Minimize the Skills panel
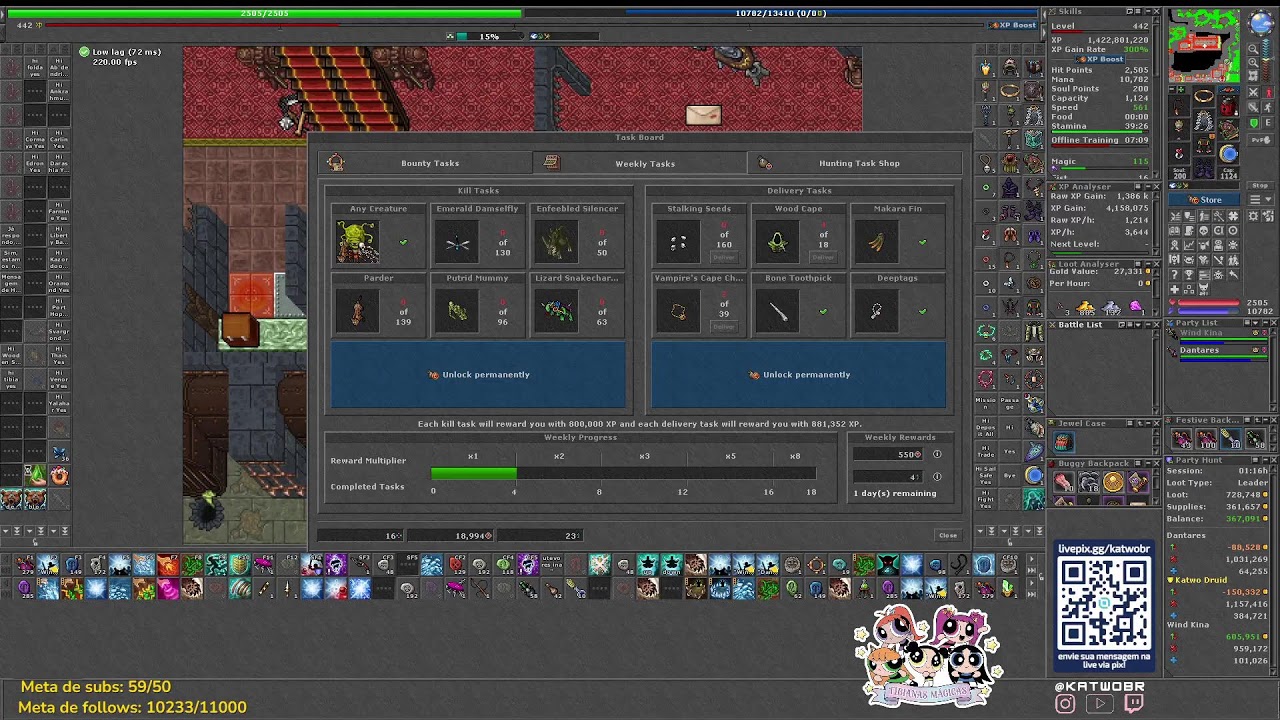This screenshot has height=720, width=1280. 1146,11
